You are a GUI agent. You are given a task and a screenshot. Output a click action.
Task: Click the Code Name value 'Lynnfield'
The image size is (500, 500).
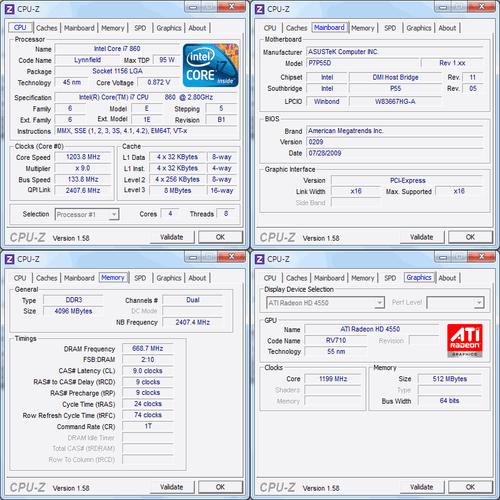(87, 60)
